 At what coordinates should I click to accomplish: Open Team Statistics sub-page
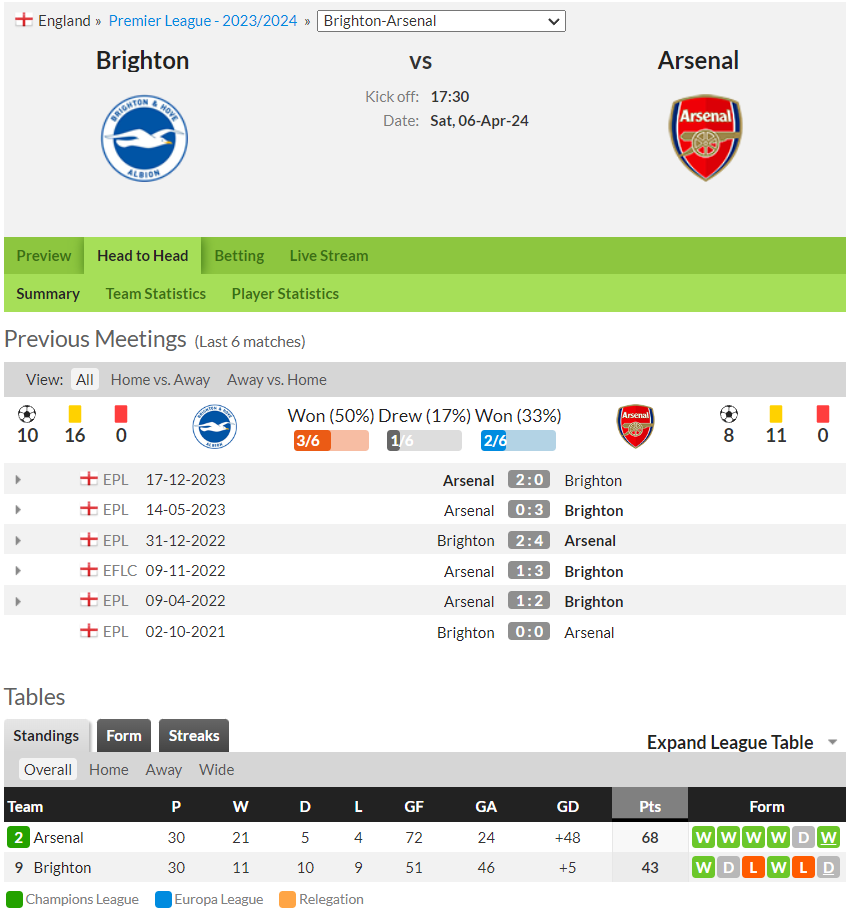click(x=156, y=293)
